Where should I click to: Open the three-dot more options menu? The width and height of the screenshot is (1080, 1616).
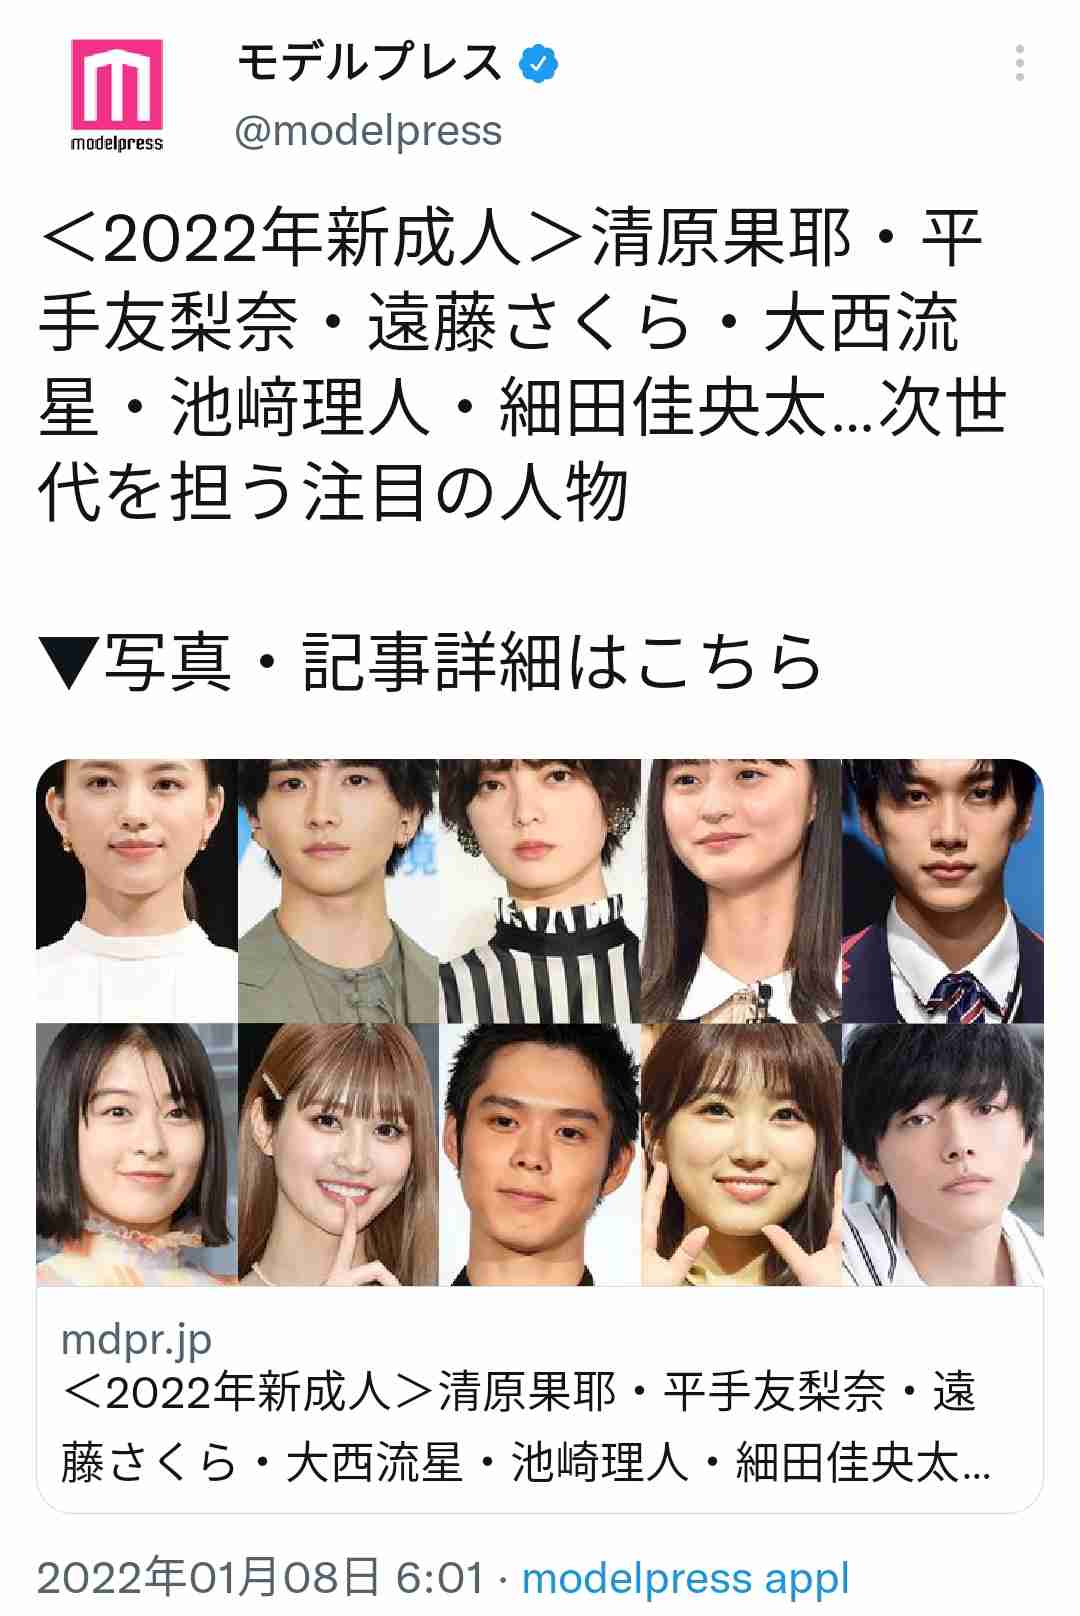[1019, 63]
